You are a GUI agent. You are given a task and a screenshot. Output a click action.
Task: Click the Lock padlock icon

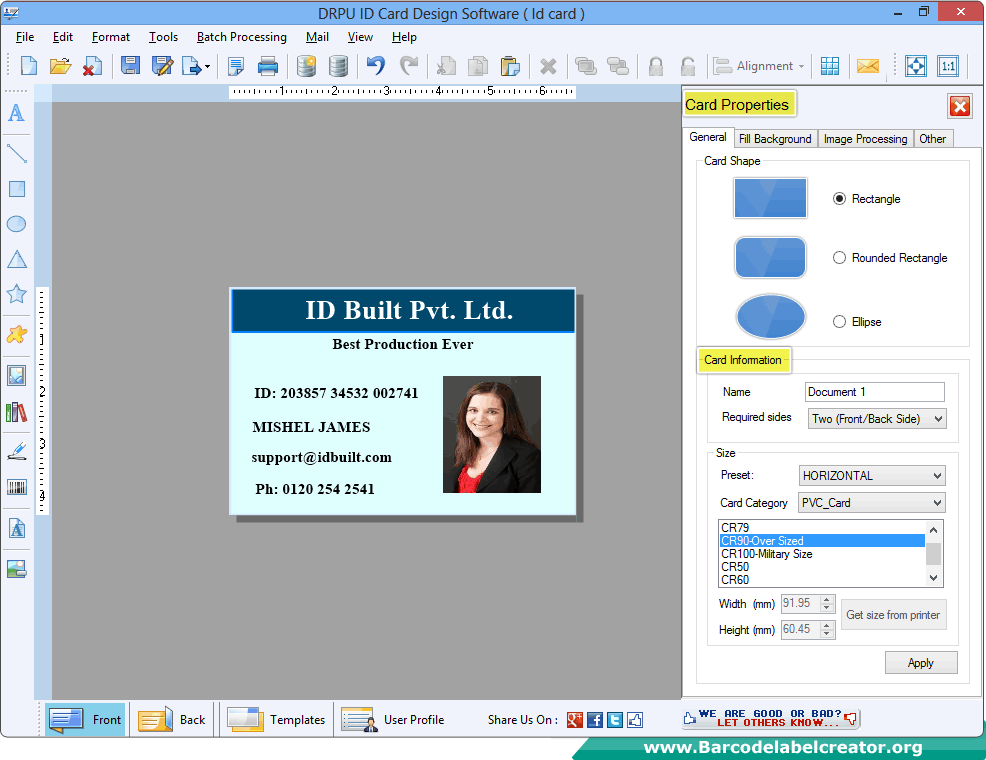[x=656, y=66]
